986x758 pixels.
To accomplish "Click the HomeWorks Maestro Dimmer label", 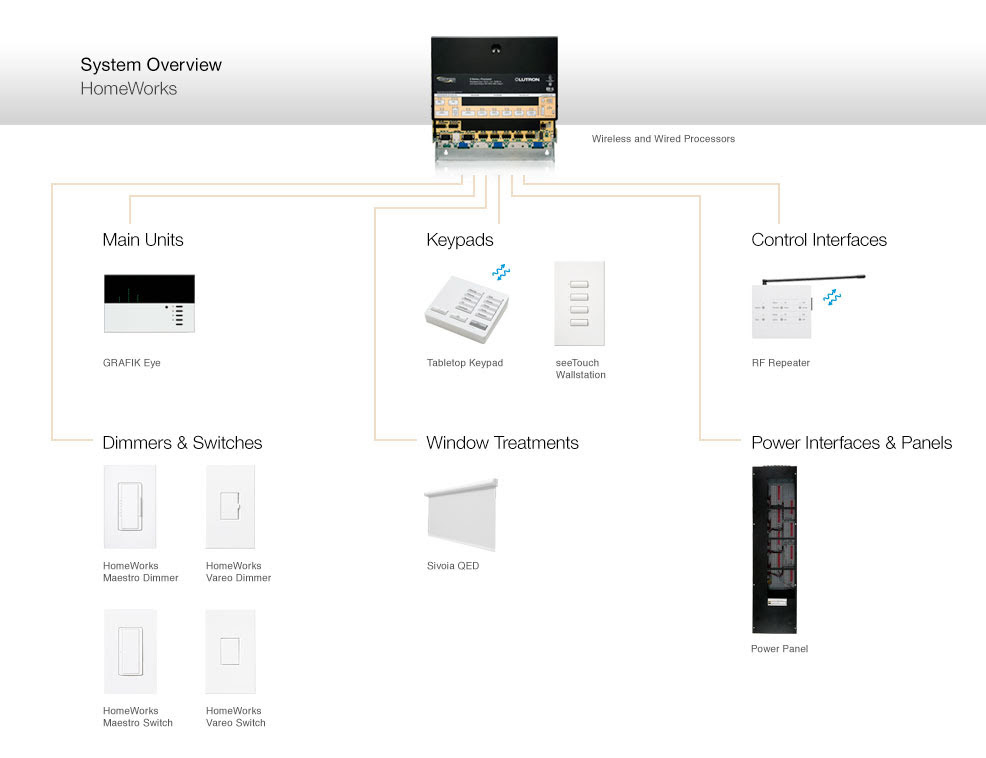I will coord(140,572).
